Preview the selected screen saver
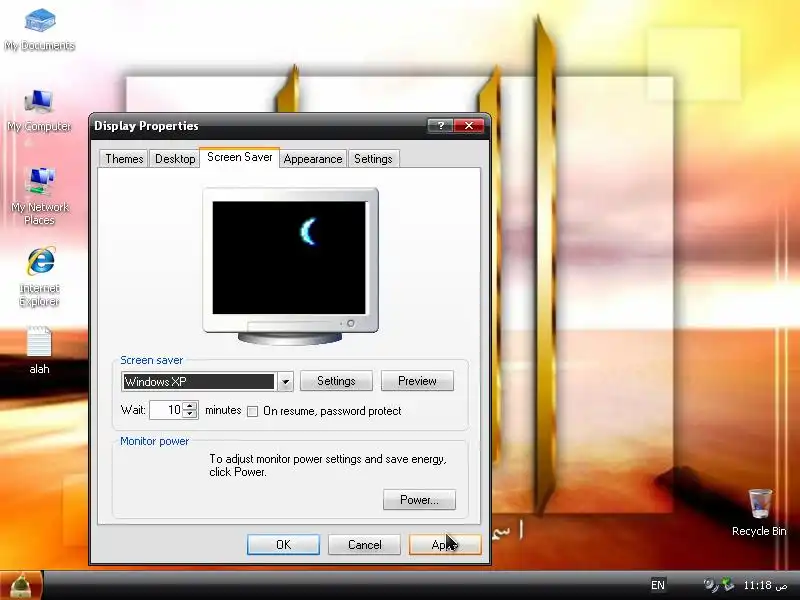This screenshot has width=800, height=600. click(417, 381)
